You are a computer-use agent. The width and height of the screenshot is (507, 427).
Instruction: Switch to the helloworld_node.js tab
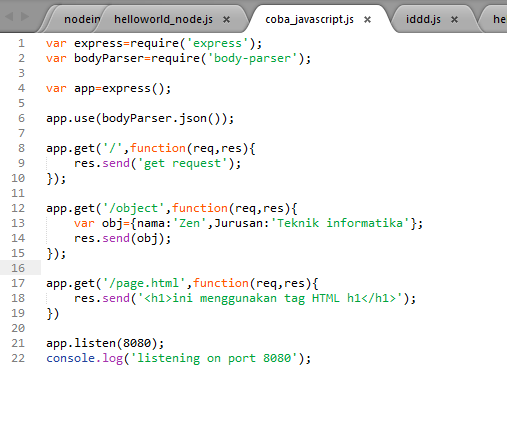tap(163, 19)
